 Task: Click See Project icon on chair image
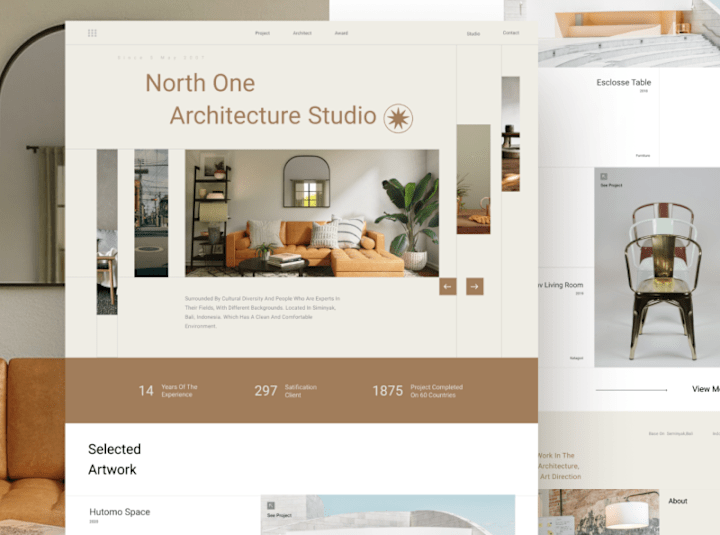(604, 176)
